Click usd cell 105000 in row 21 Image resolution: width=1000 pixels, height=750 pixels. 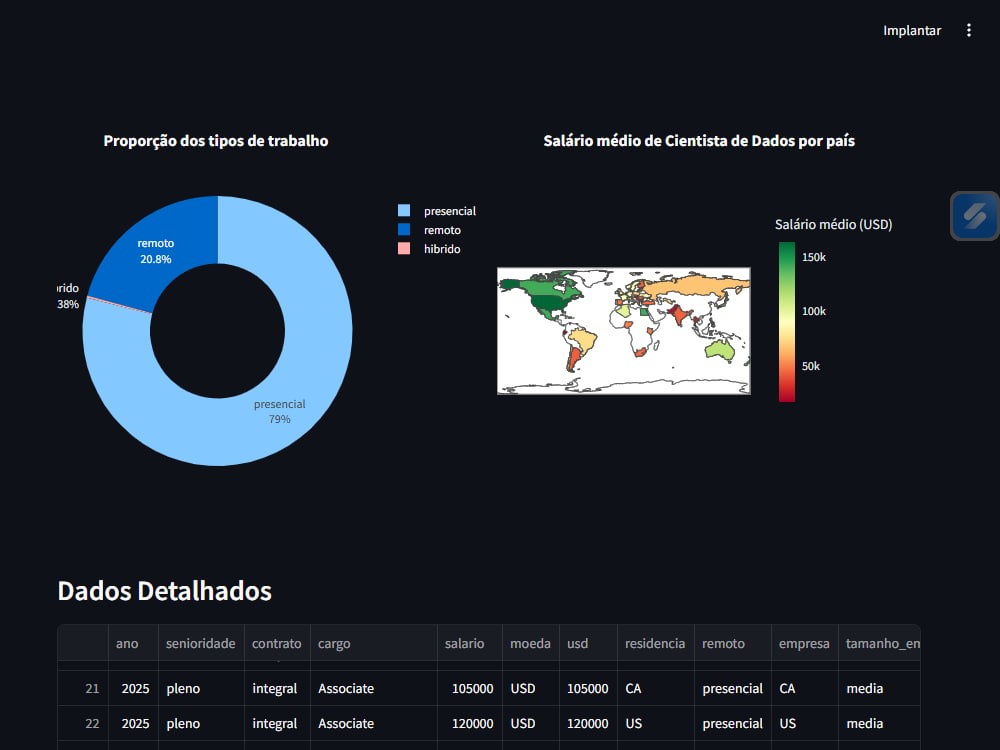[x=588, y=688]
